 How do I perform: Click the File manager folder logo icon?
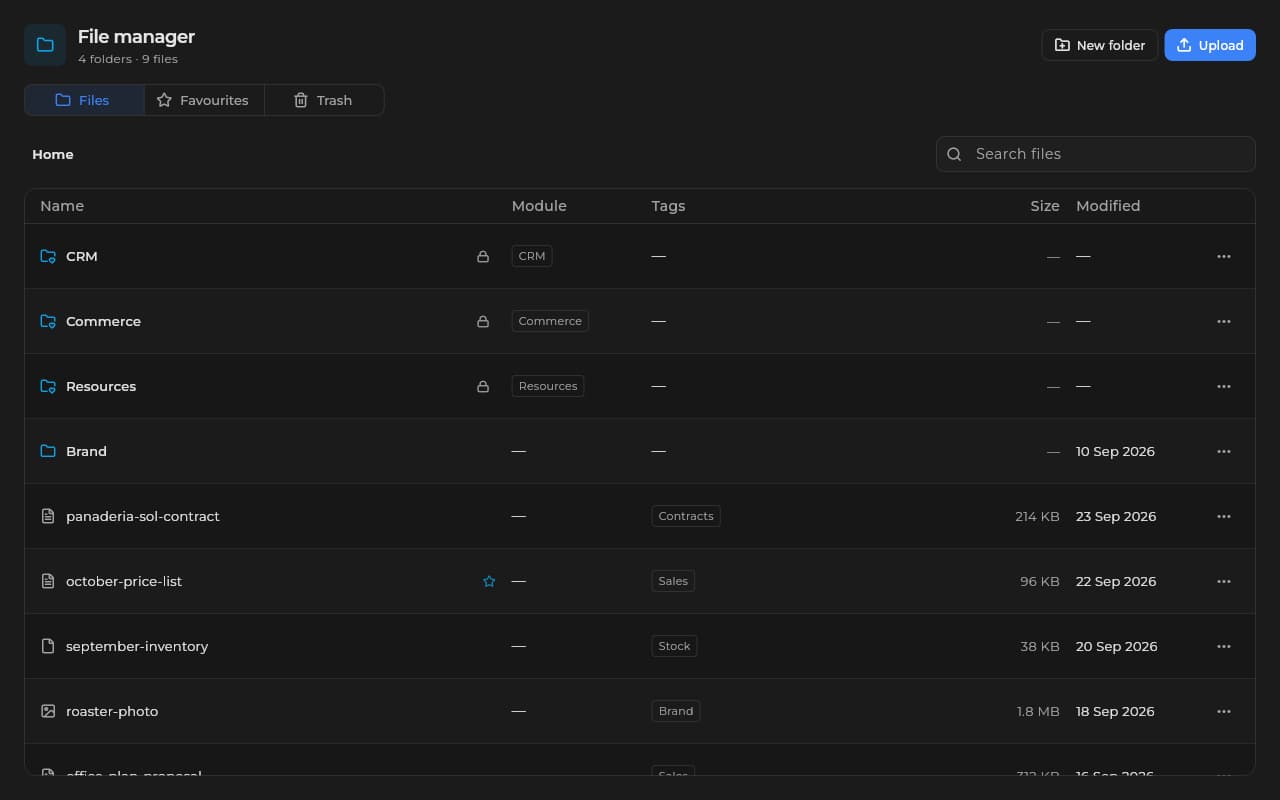(x=45, y=45)
